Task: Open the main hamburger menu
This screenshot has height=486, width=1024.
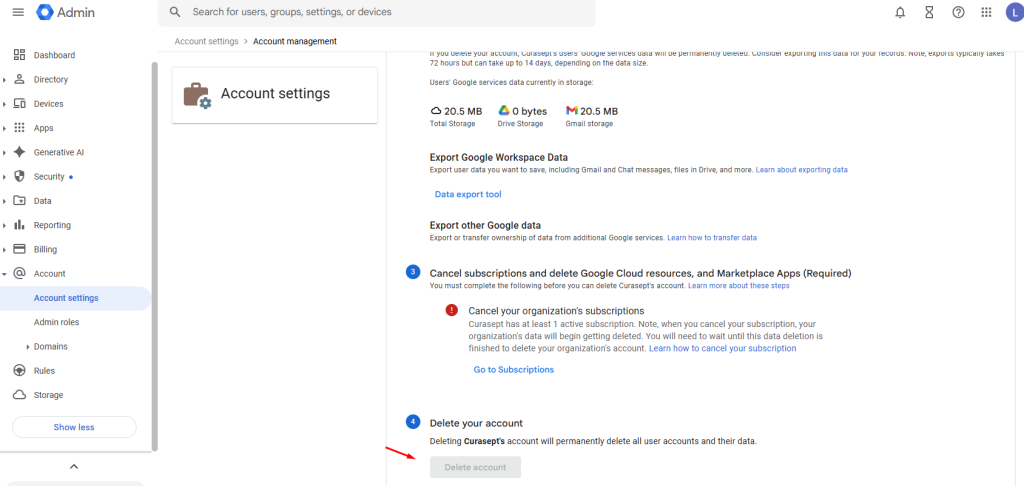Action: [x=18, y=12]
